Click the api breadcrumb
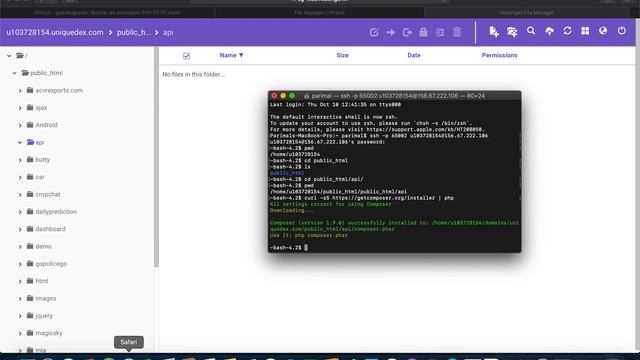The image size is (640, 360). point(168,32)
